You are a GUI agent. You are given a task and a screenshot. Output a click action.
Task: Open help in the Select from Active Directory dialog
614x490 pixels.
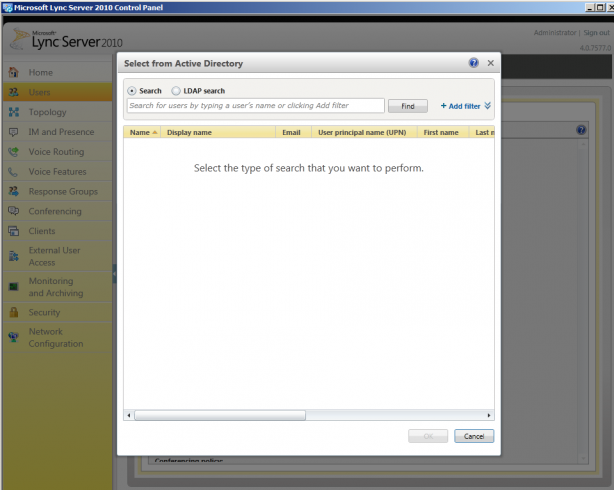click(474, 63)
